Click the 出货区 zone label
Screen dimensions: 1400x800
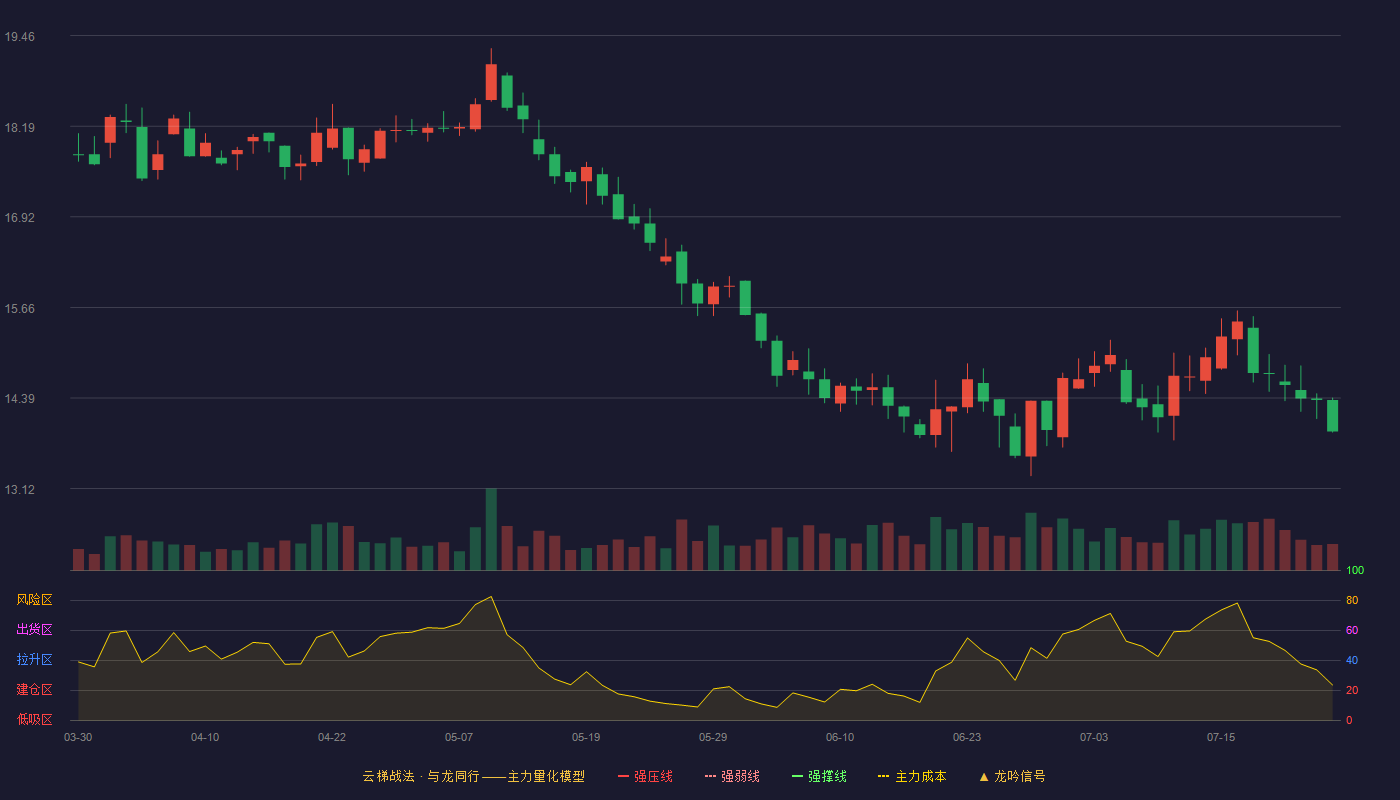tap(34, 630)
